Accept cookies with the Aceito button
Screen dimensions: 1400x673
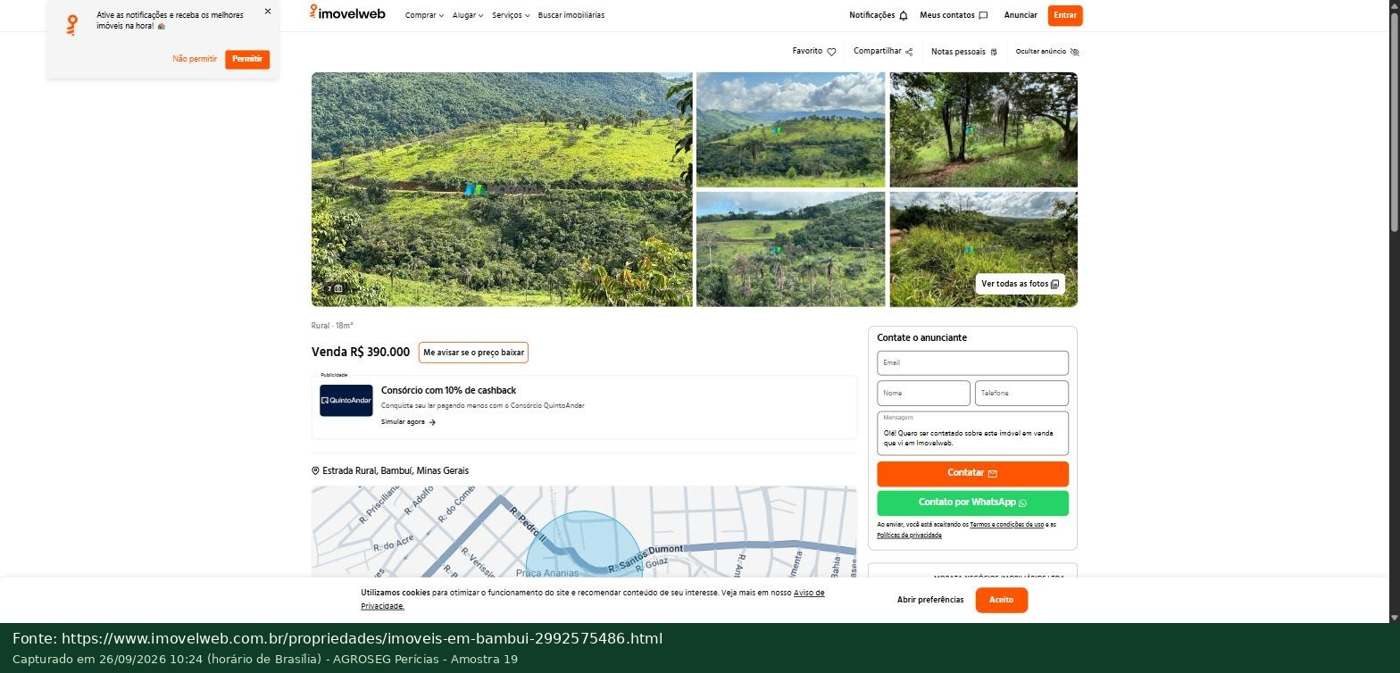[x=1001, y=600]
